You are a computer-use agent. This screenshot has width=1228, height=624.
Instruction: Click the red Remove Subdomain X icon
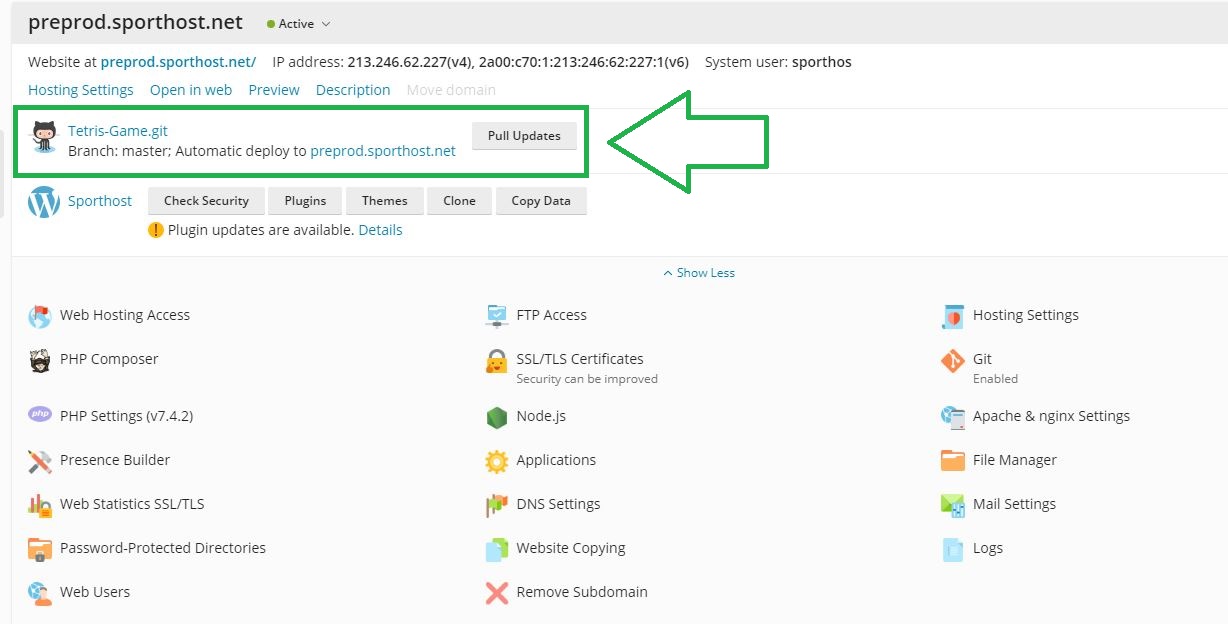(497, 593)
